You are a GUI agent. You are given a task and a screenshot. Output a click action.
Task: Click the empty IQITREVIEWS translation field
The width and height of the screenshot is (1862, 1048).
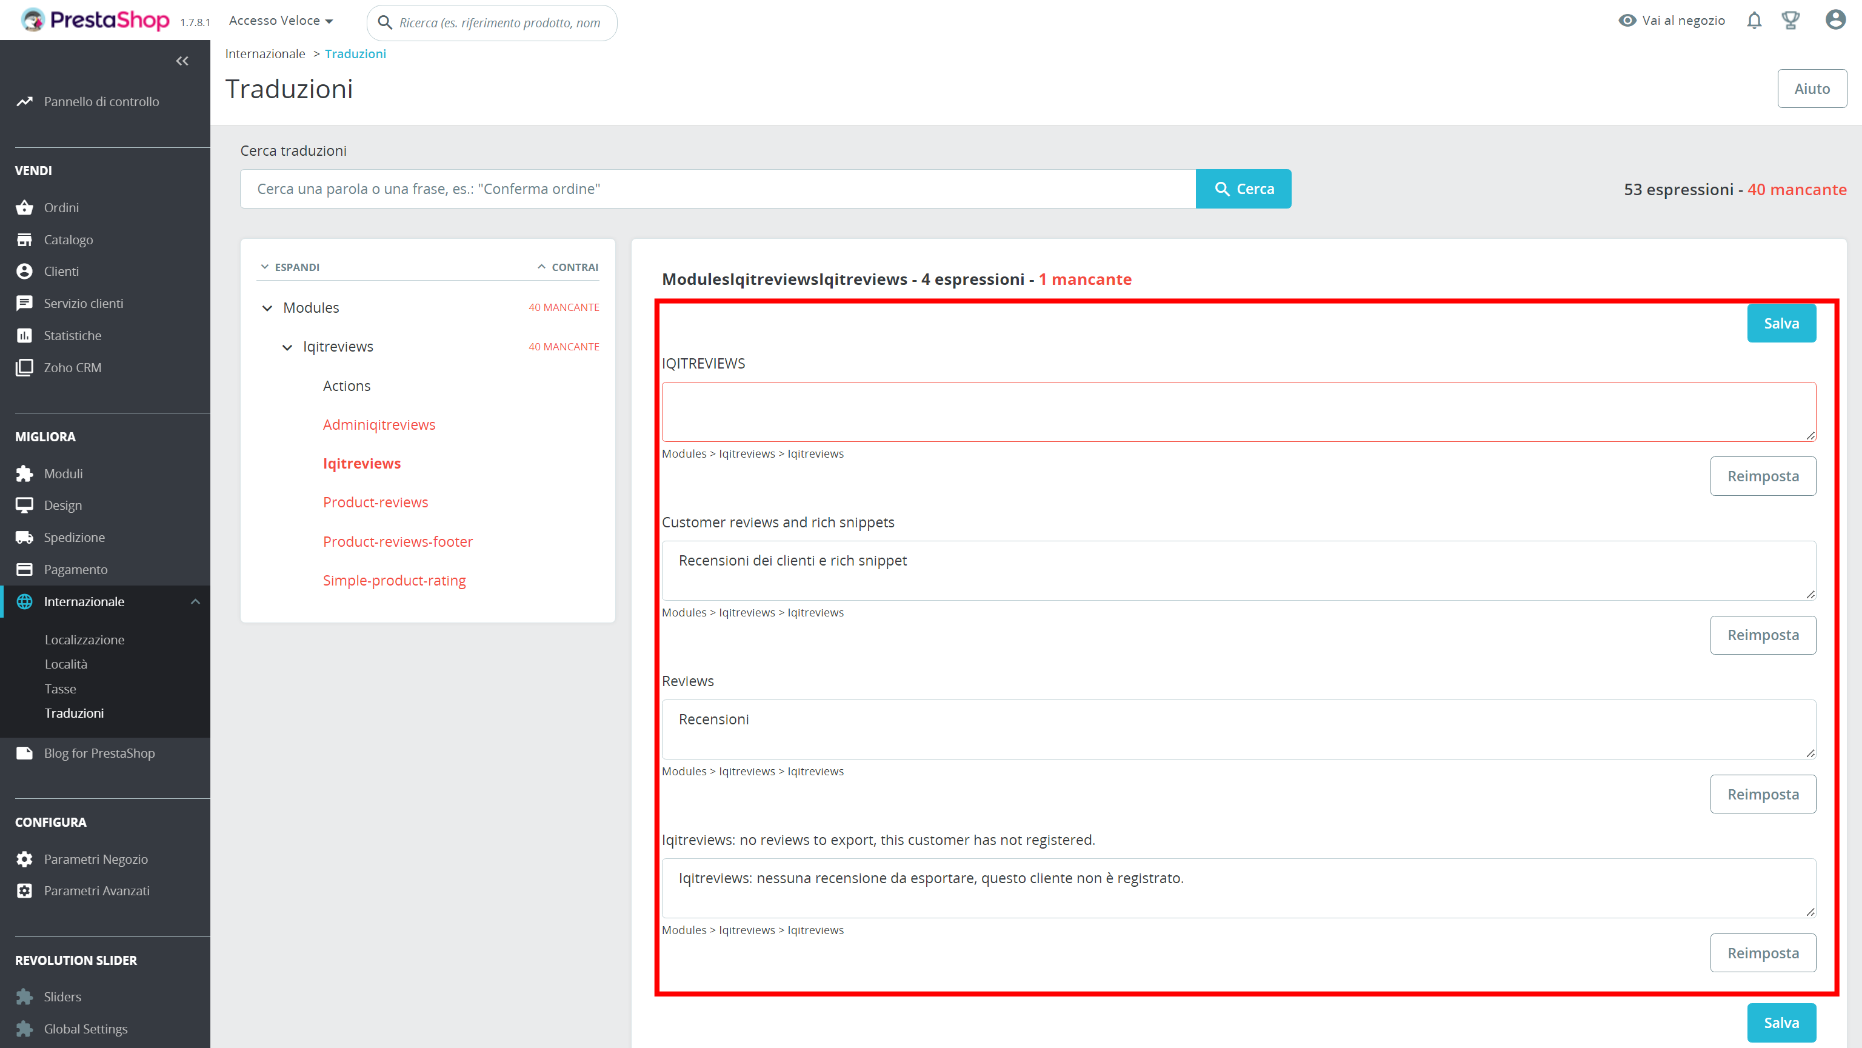click(1239, 412)
